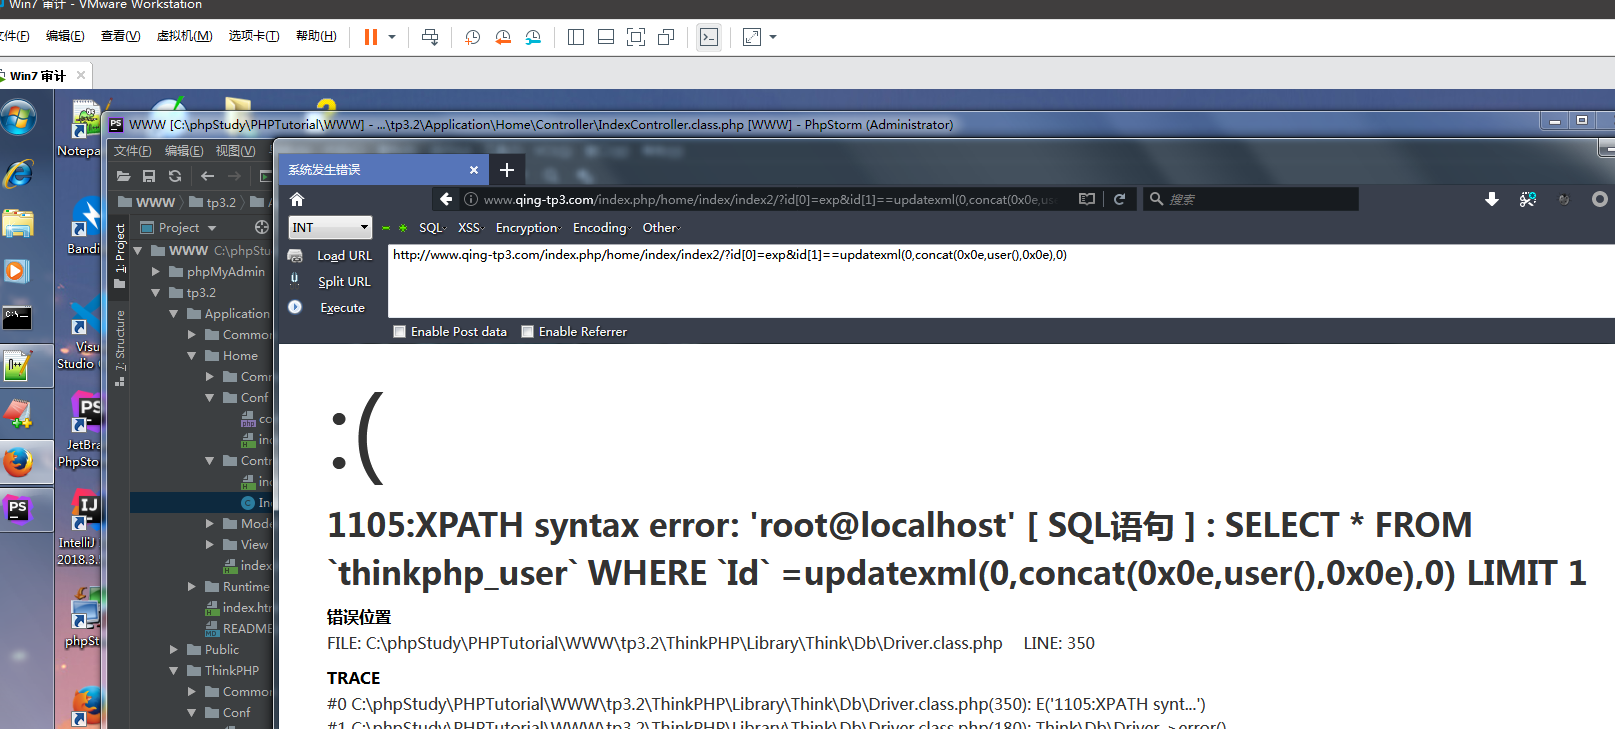
Task: Go back with browser back arrow
Action: pyautogui.click(x=446, y=199)
